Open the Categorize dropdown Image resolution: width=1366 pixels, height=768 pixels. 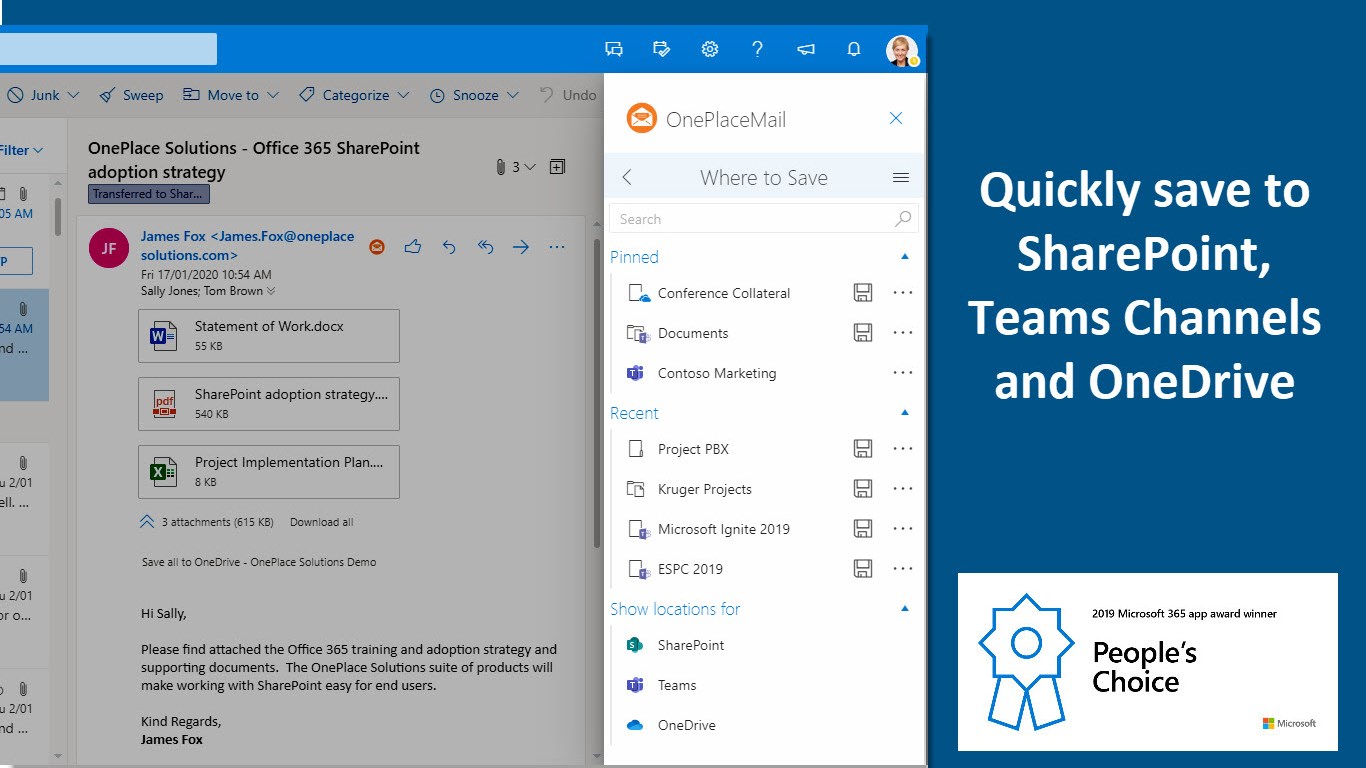point(403,95)
